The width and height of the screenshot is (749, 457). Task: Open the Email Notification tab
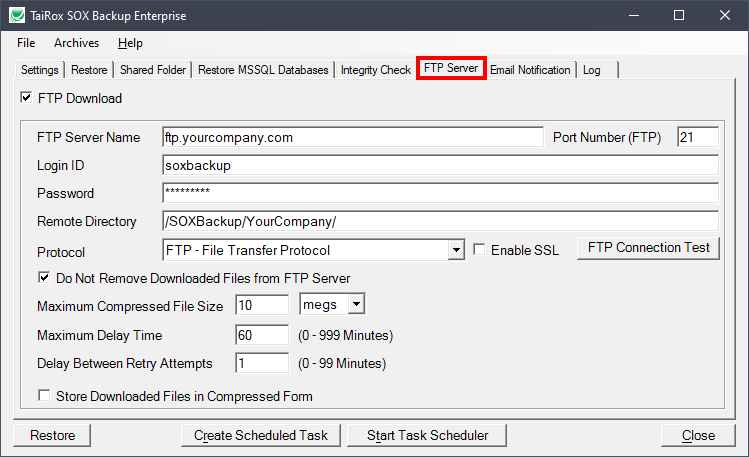pos(530,70)
